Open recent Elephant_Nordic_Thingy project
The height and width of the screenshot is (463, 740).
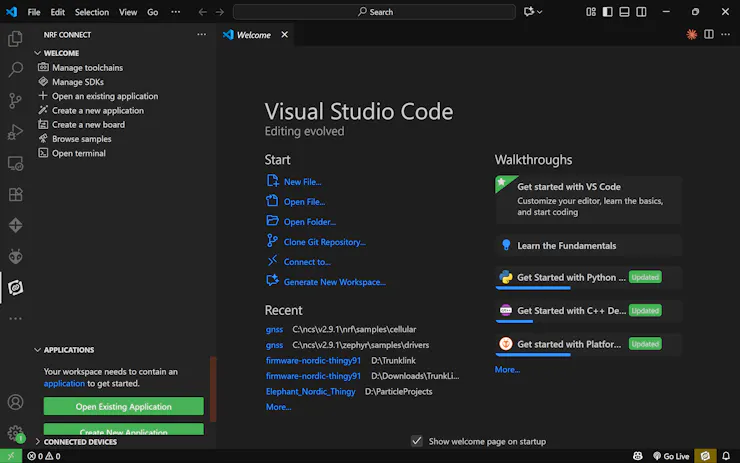pos(310,391)
